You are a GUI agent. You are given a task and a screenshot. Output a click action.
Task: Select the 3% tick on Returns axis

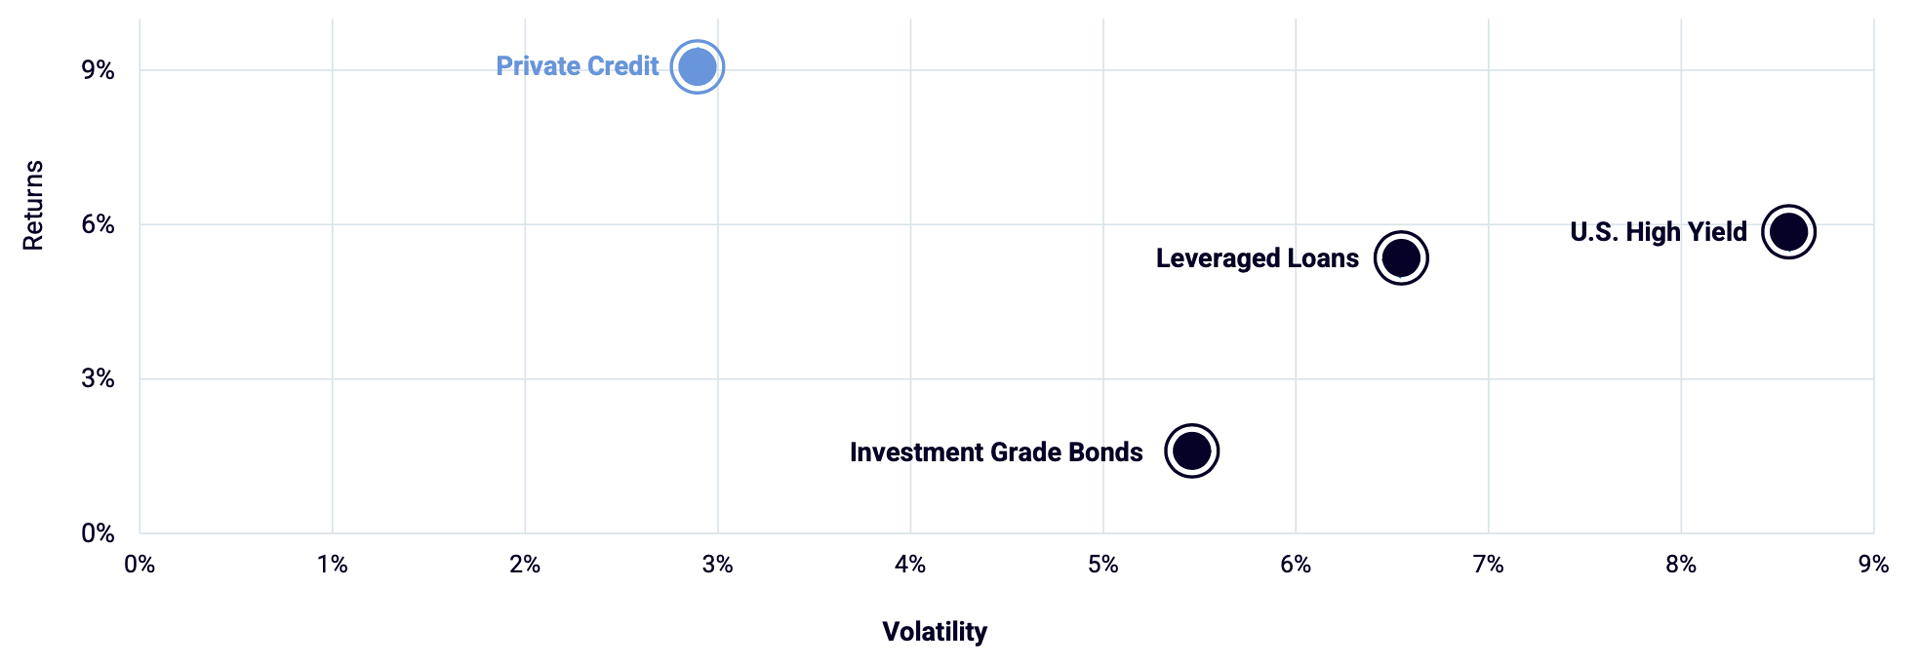click(98, 379)
